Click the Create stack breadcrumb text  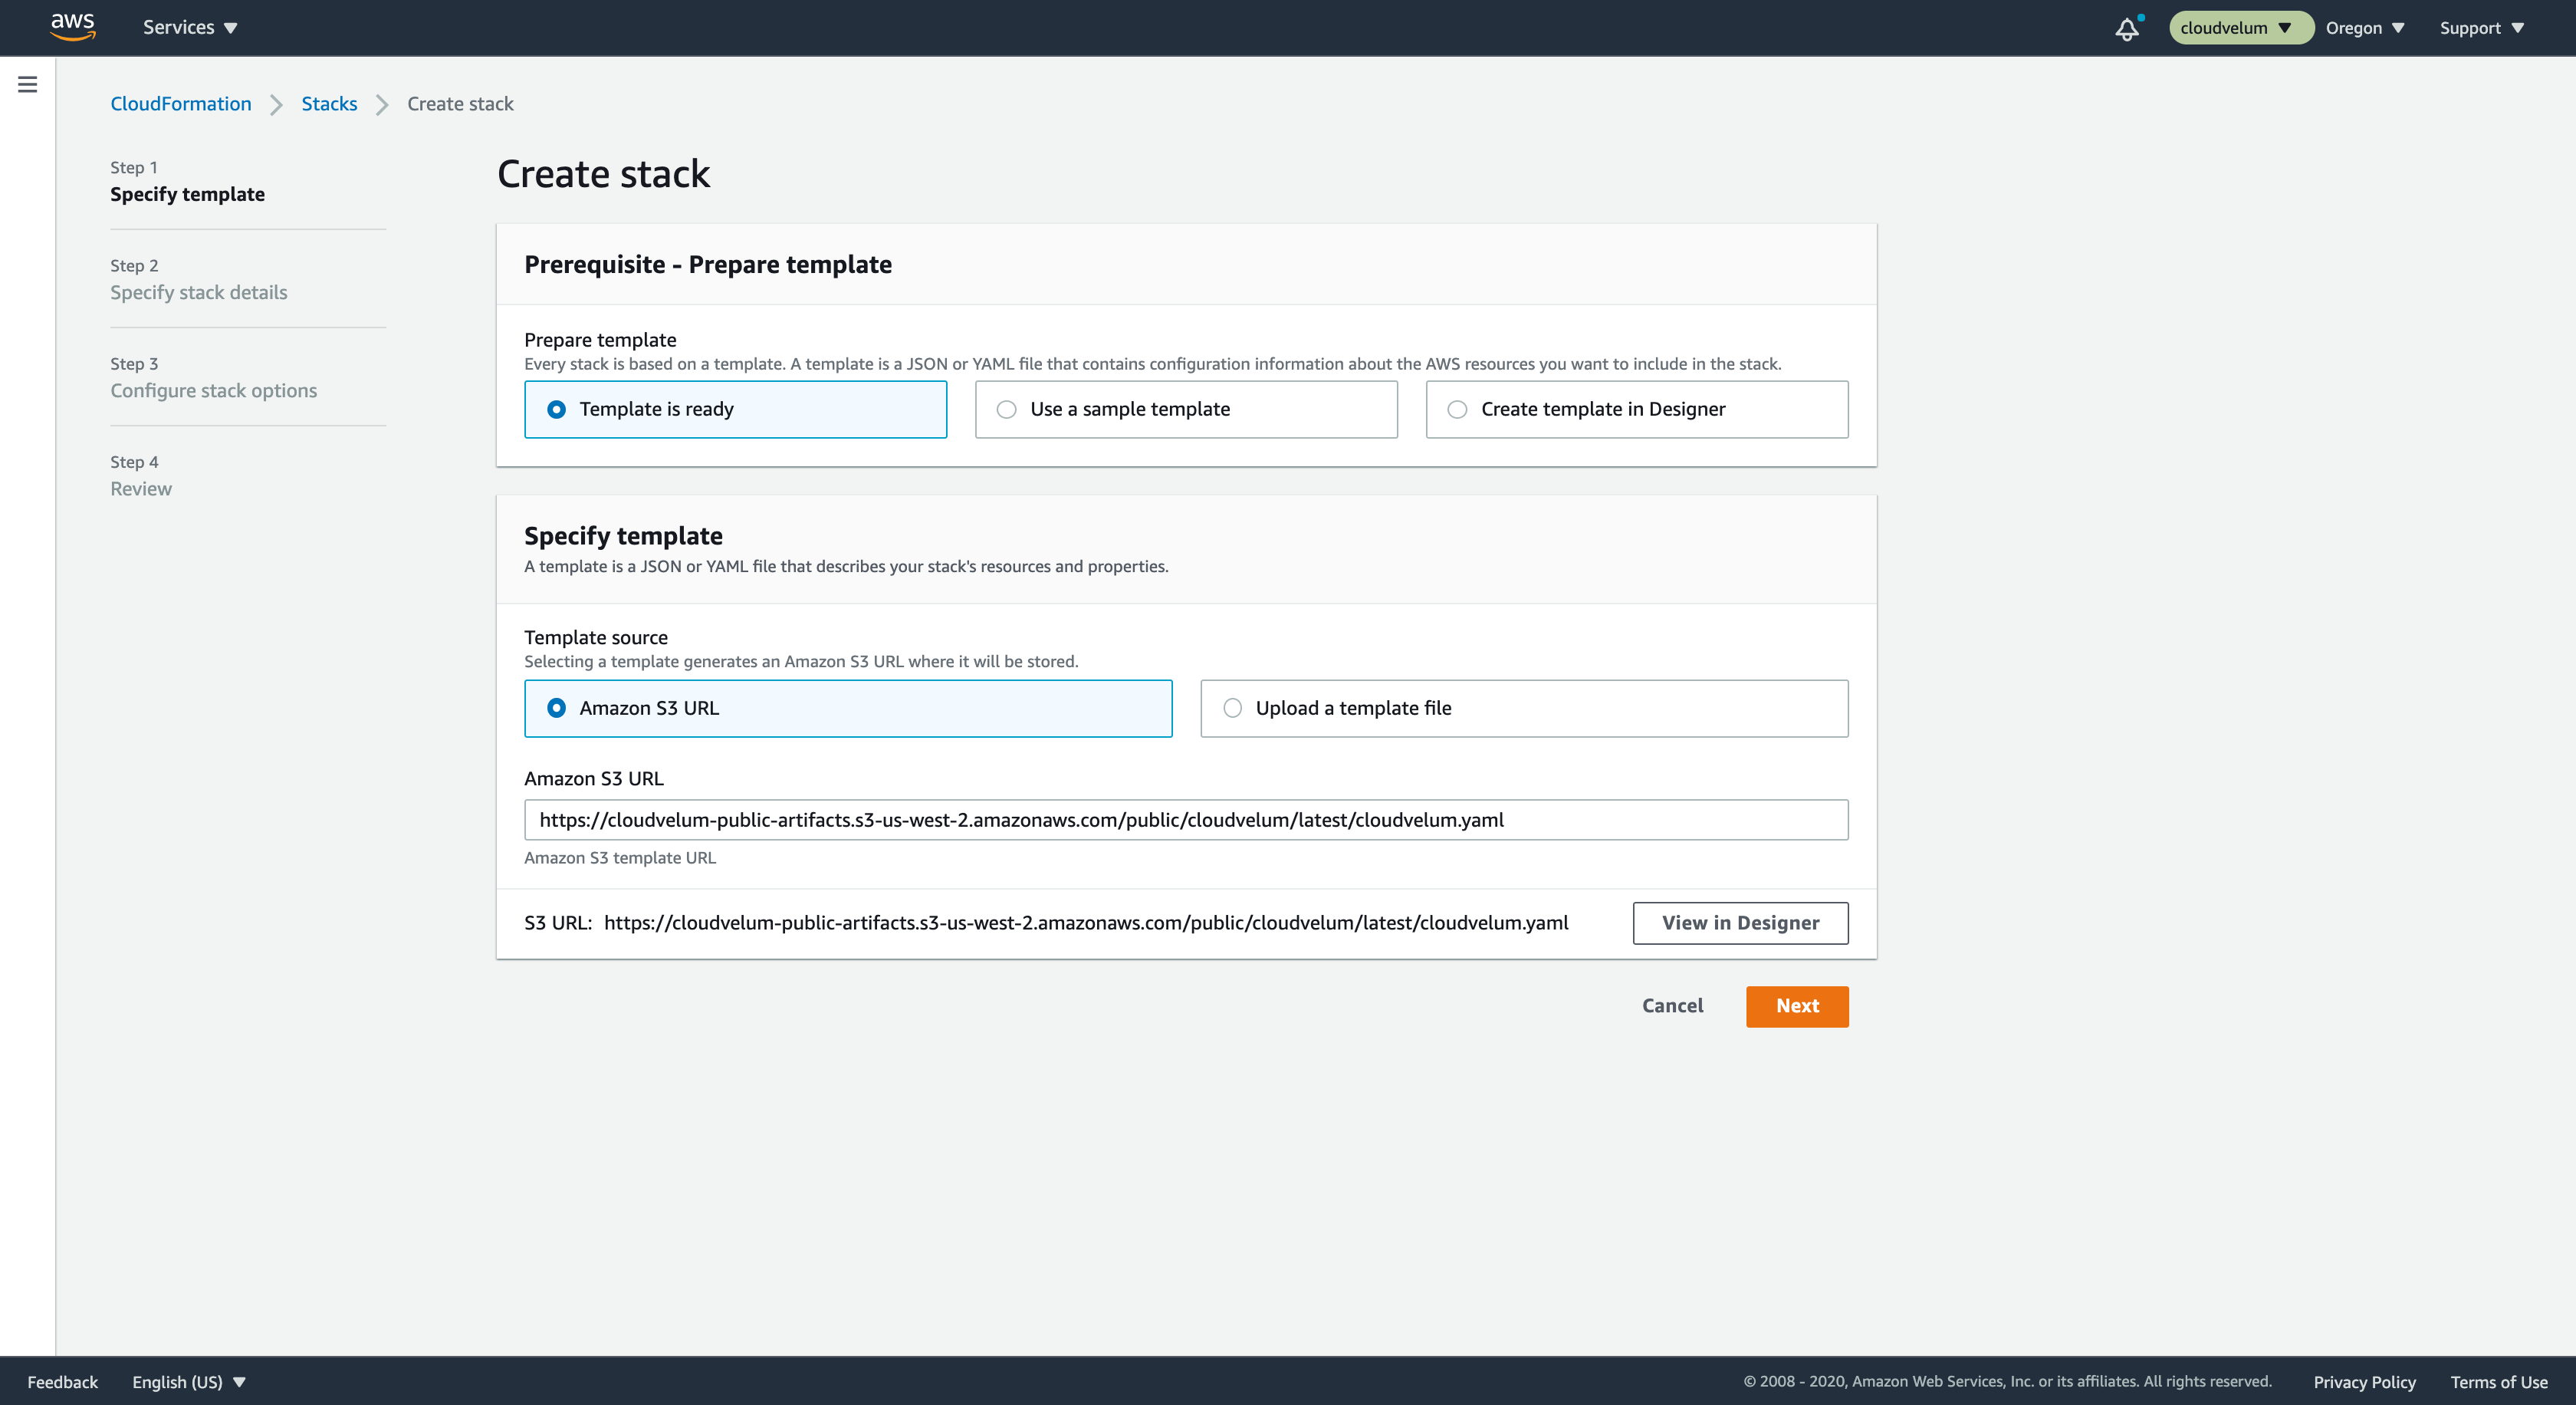click(x=460, y=104)
